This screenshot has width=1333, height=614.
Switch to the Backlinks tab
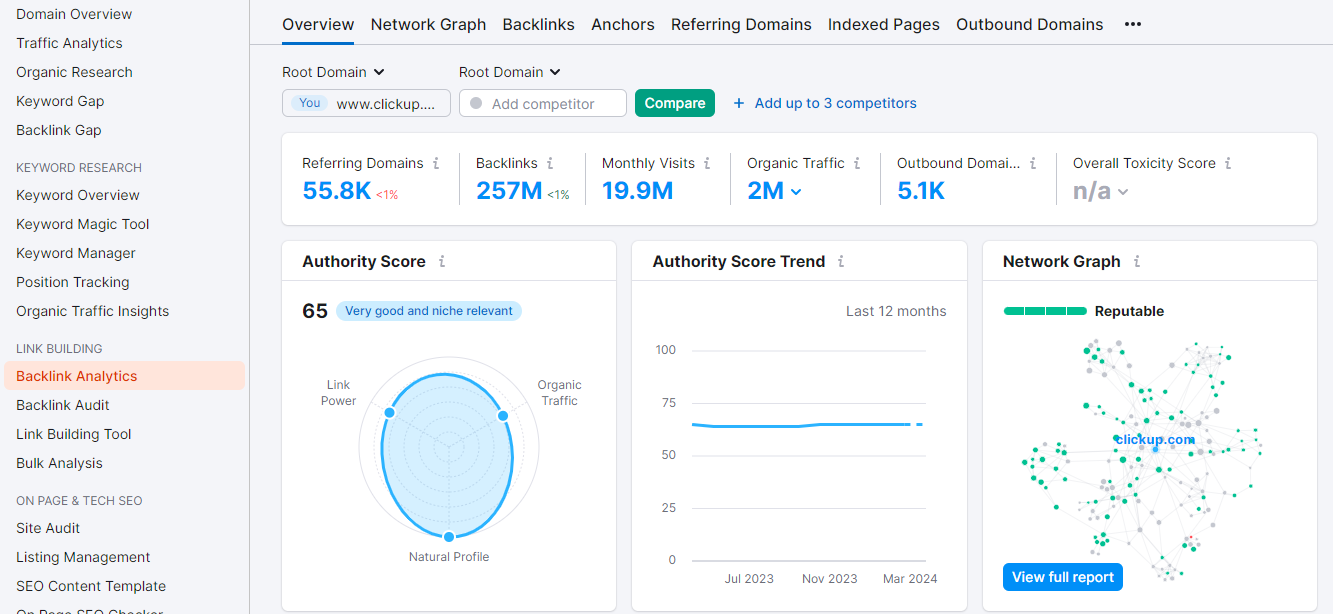coord(539,24)
